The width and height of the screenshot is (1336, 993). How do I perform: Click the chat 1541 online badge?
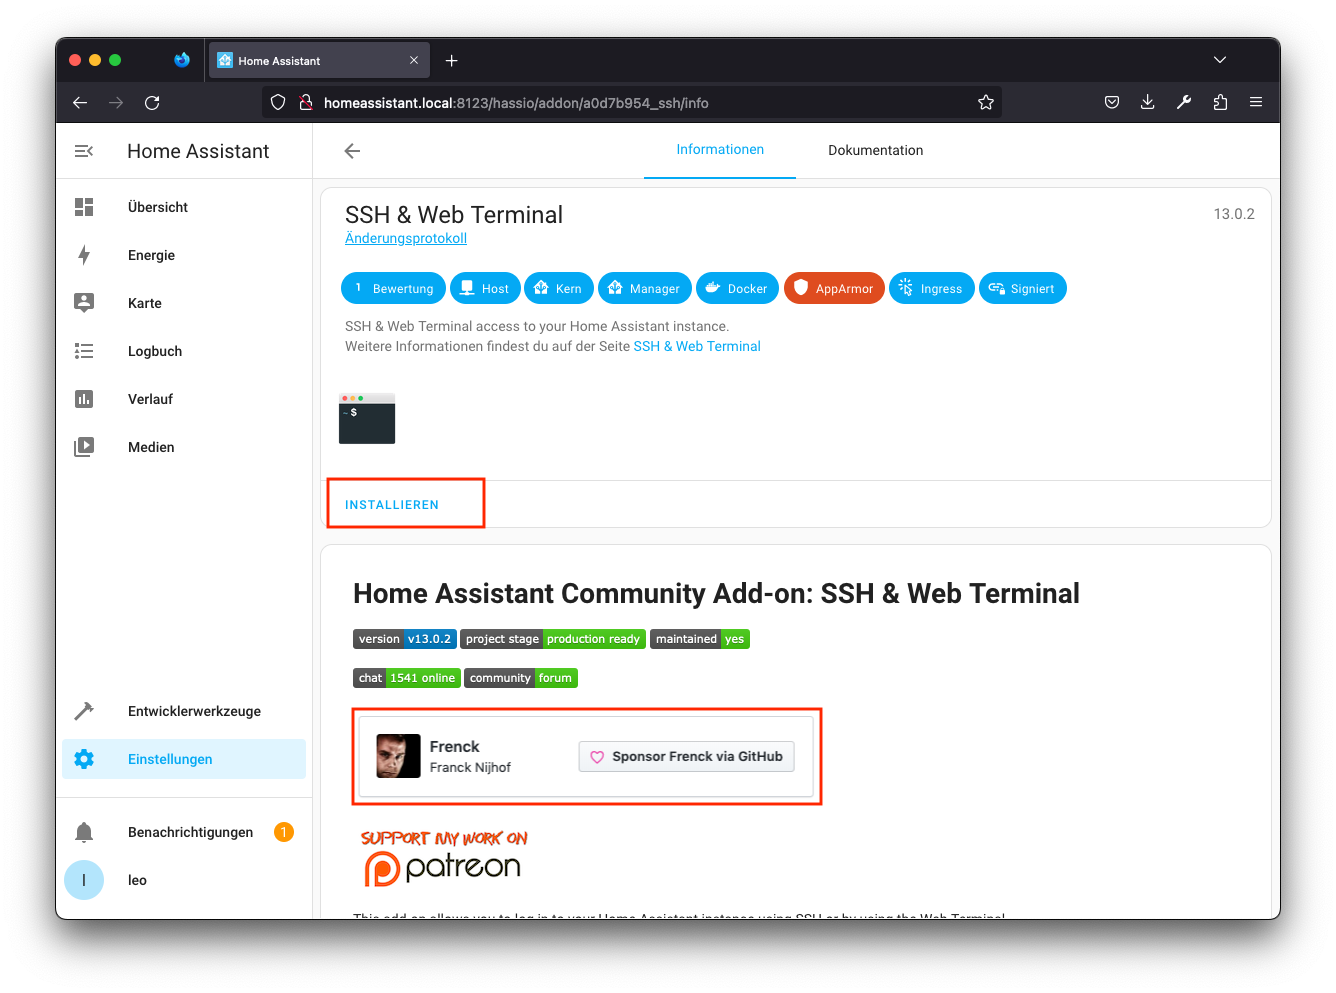pos(407,678)
